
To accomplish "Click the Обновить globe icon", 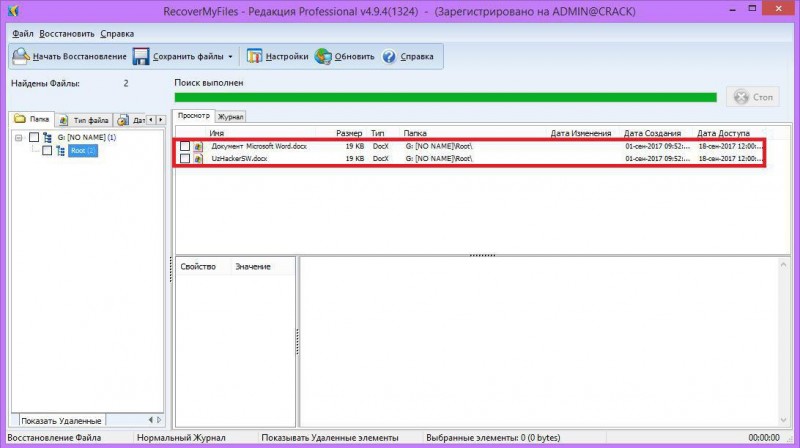I will pos(323,56).
